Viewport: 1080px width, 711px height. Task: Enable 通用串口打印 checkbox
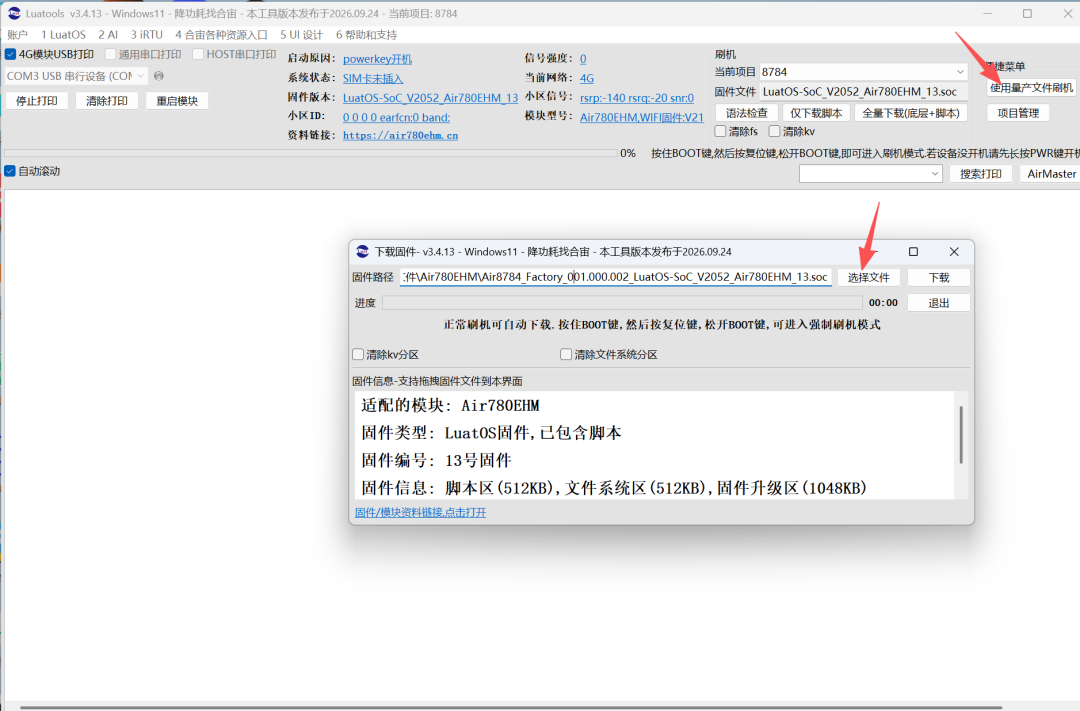tap(110, 54)
